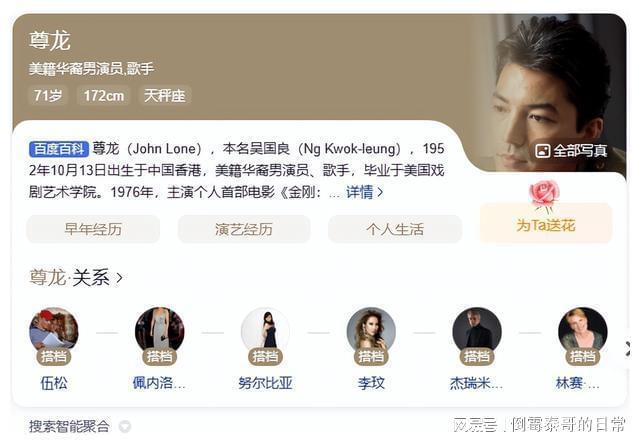The height and width of the screenshot is (445, 640).
Task: Expand the 尊龙·关系 section chevron
Action: click(x=119, y=278)
